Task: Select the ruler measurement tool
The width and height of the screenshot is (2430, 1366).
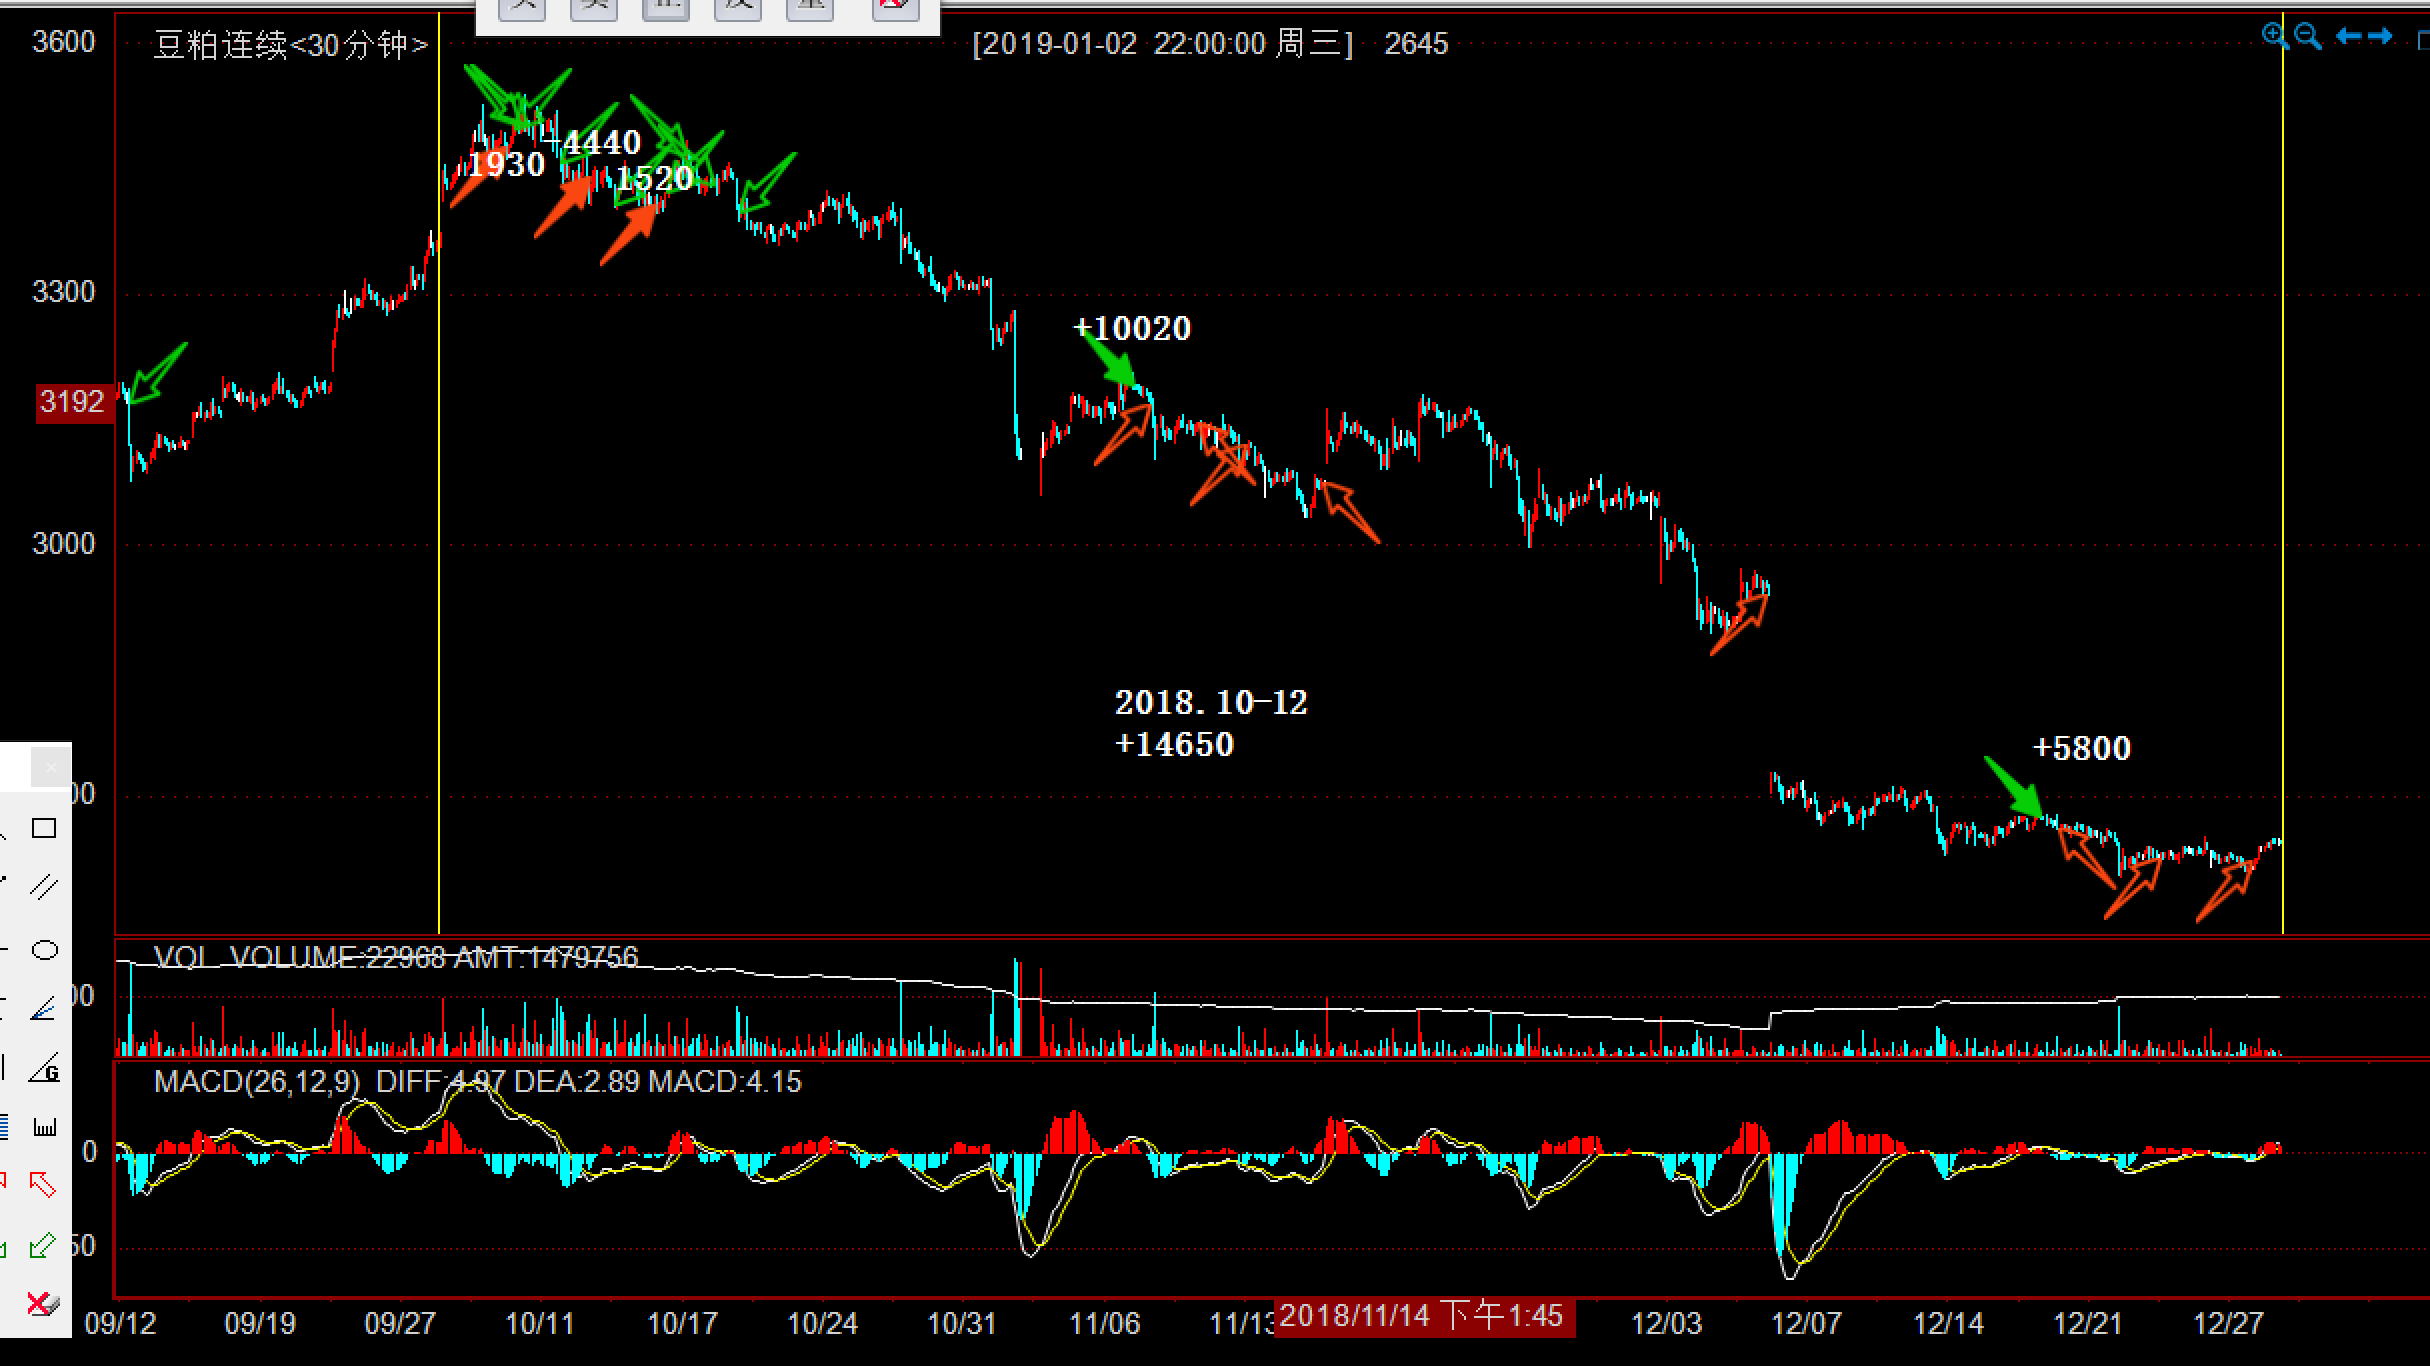Action: 44,1127
